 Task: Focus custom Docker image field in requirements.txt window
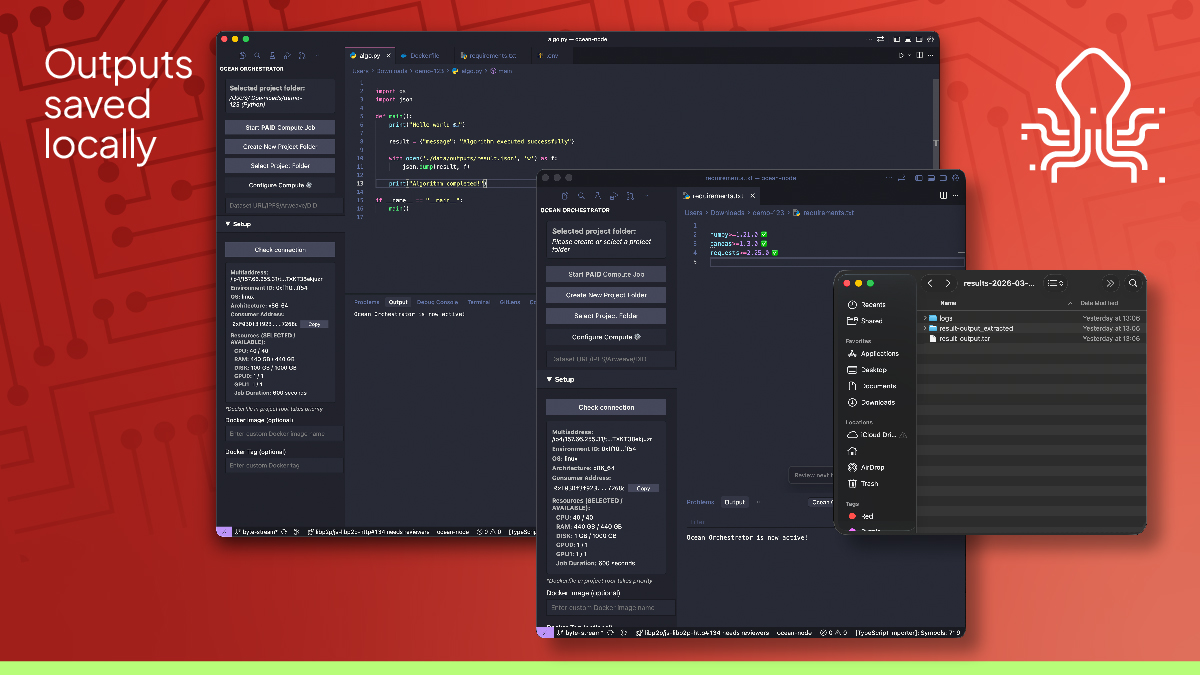pos(611,607)
